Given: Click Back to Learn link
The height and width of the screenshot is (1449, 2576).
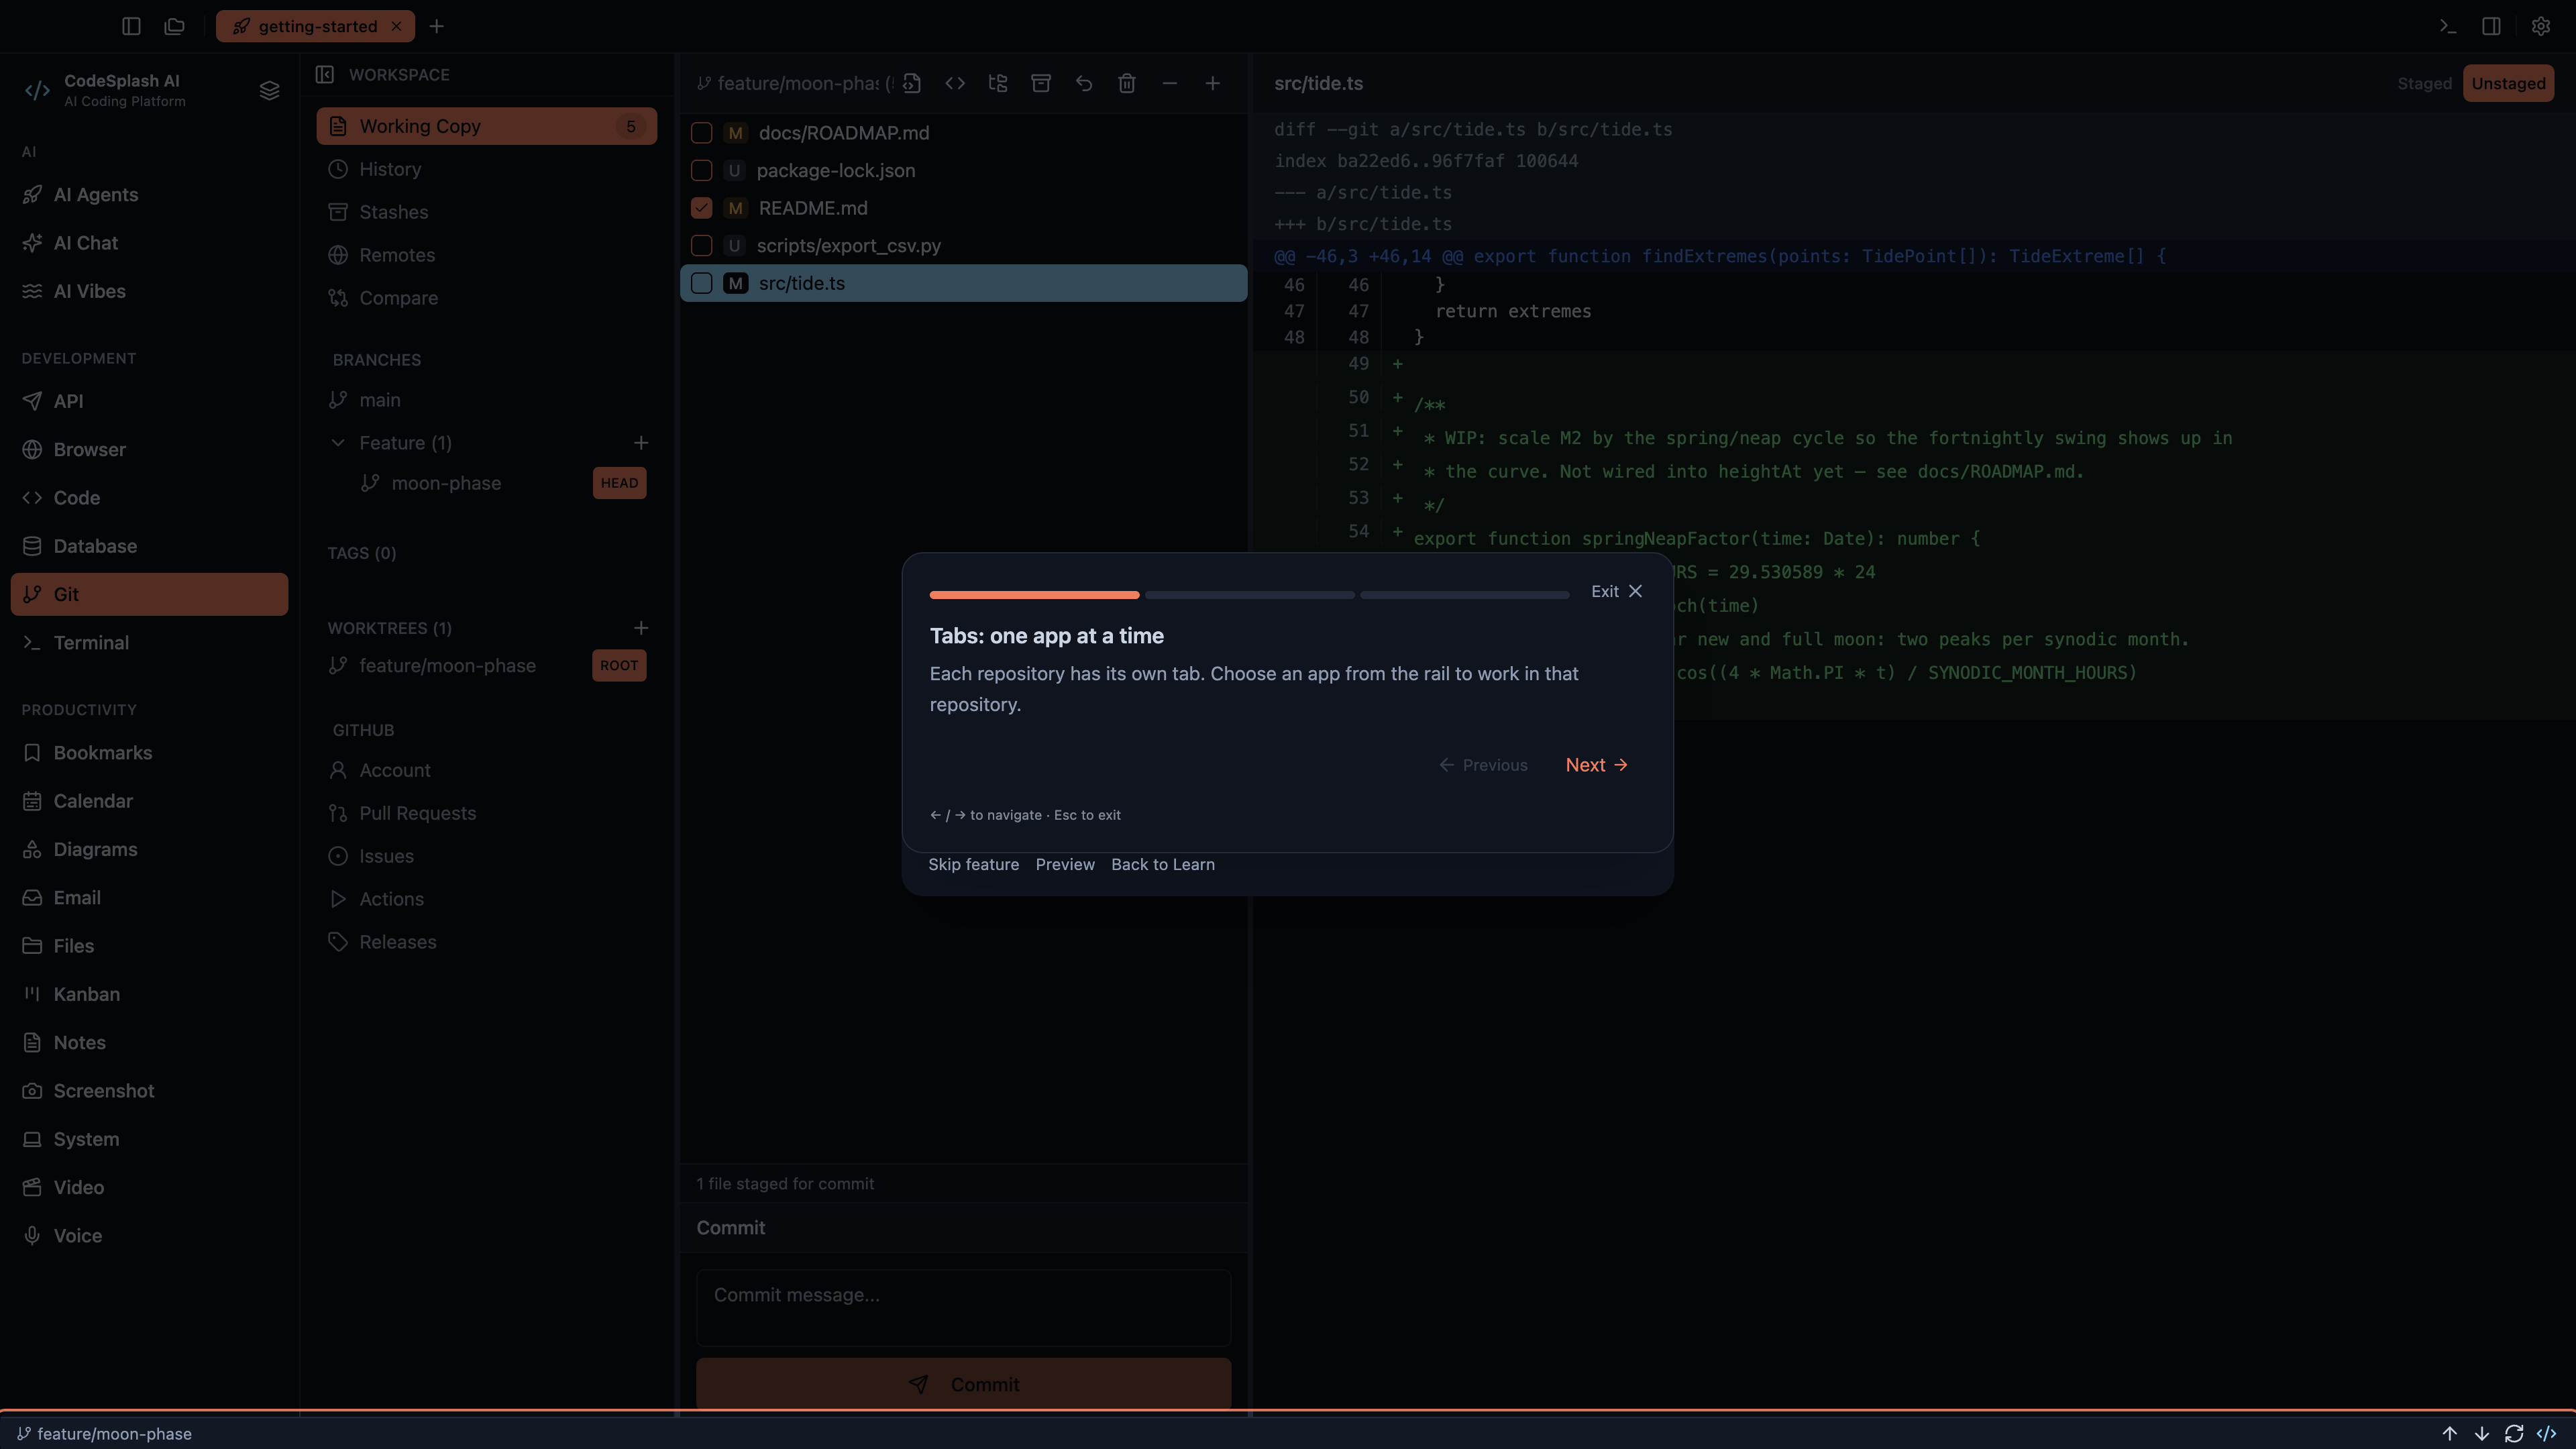Looking at the screenshot, I should click(1163, 864).
